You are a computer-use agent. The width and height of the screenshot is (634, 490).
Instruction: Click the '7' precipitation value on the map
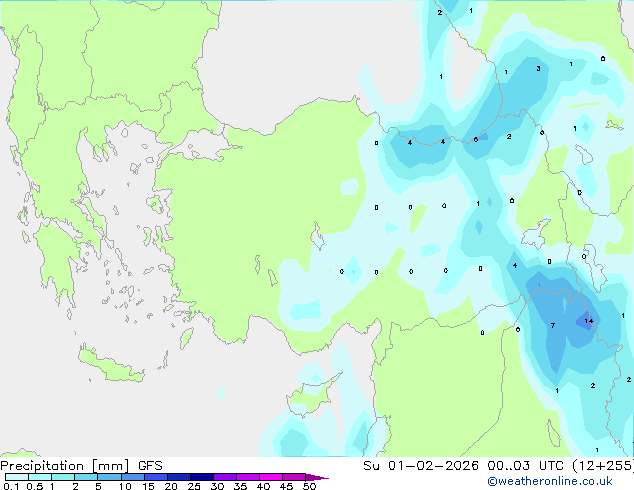[x=553, y=325]
